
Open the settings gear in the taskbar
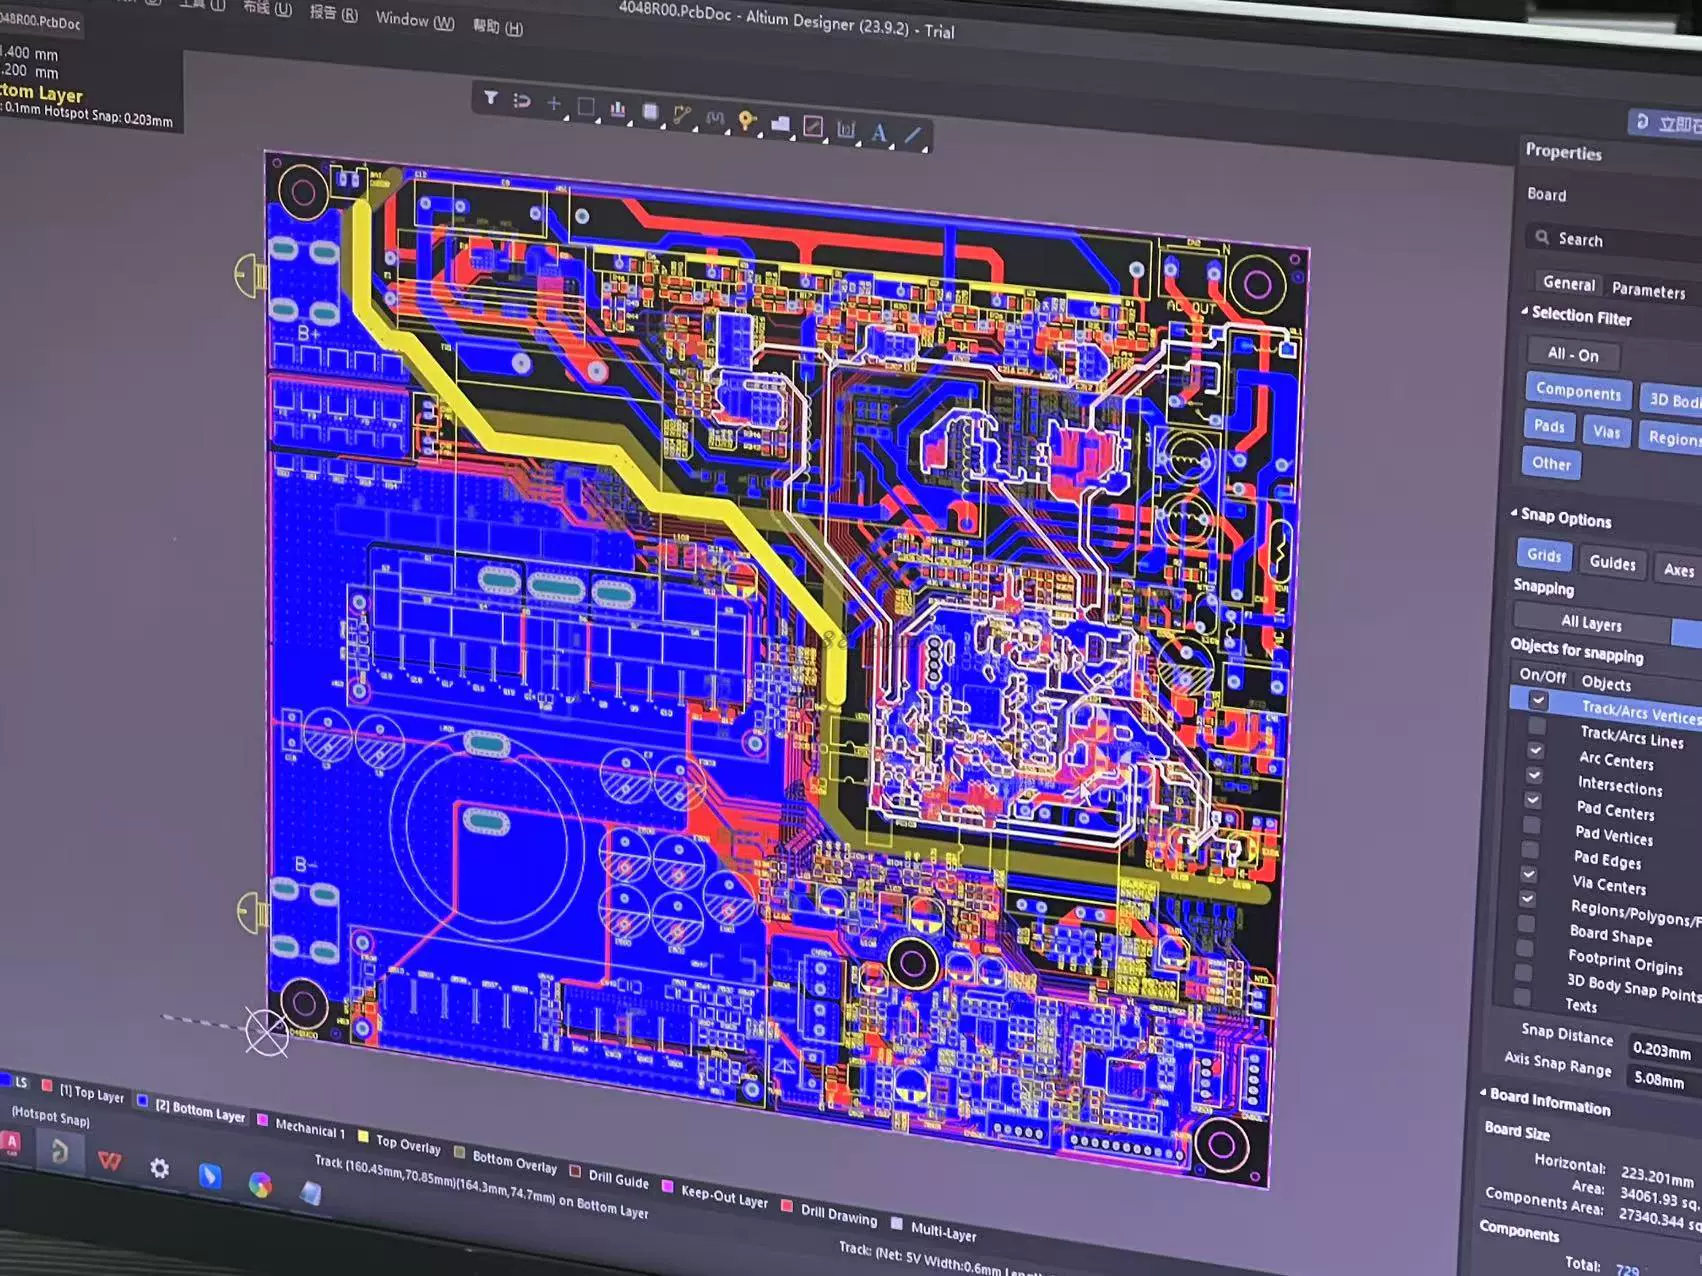click(x=159, y=1168)
